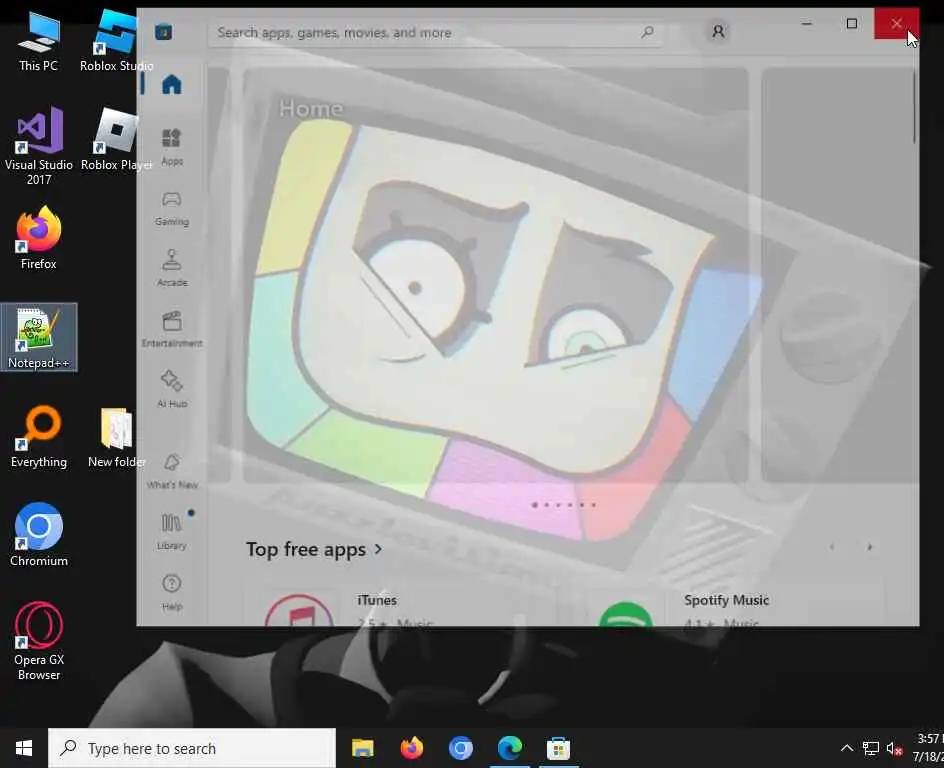Click the Microsoft Store logo in title bar
944x768 pixels.
pyautogui.click(x=164, y=32)
